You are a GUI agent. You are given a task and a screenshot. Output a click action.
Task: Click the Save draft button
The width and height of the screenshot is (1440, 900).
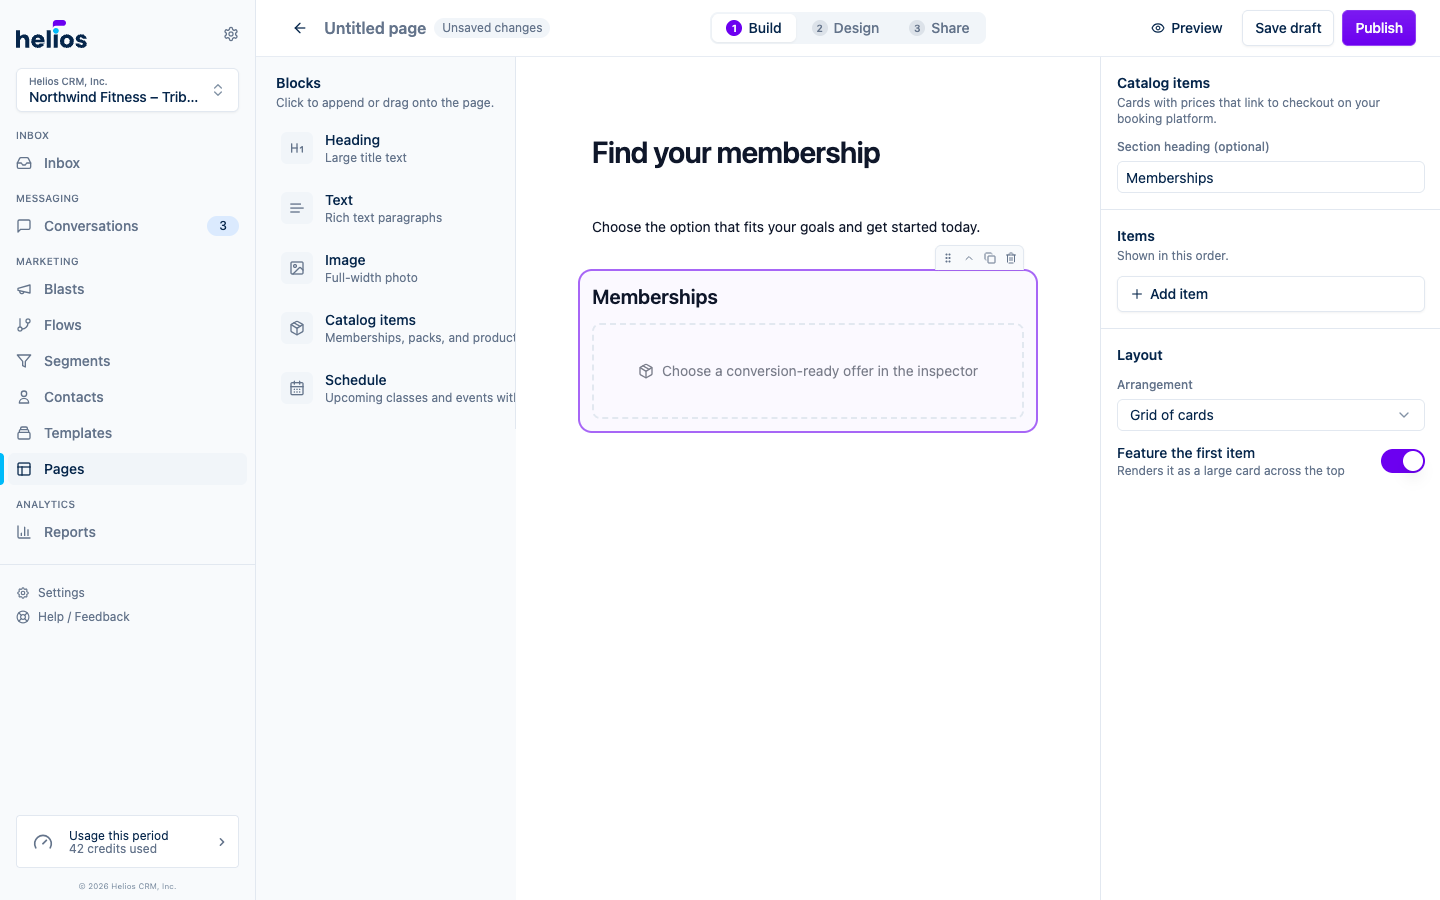pos(1288,28)
